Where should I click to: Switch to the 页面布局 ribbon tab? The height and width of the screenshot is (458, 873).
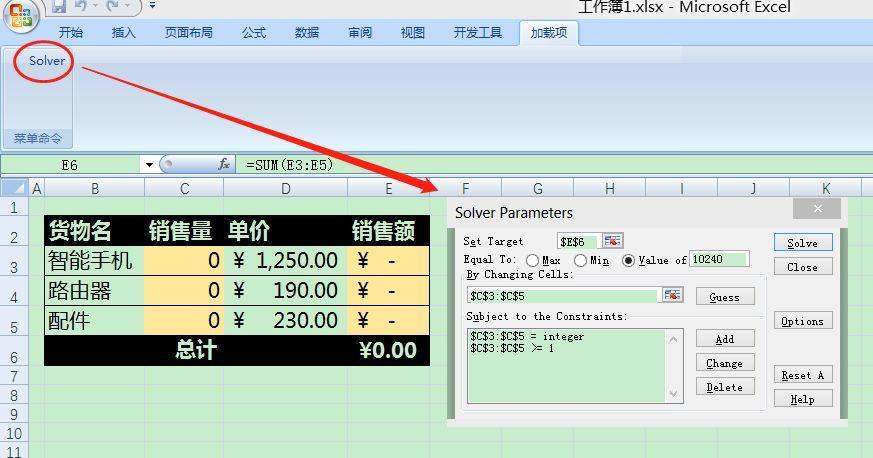click(x=189, y=33)
